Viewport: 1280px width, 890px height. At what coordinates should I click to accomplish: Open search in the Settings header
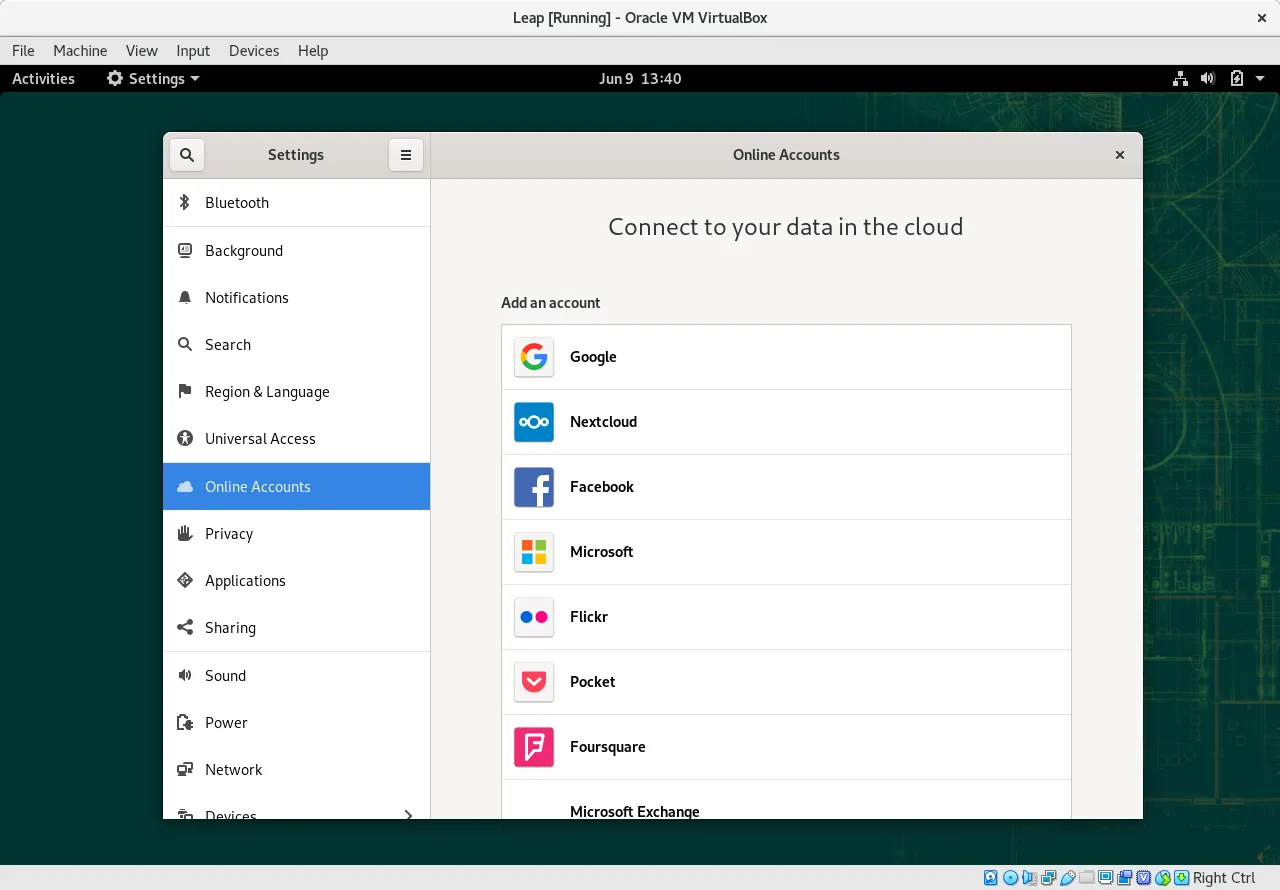click(186, 155)
